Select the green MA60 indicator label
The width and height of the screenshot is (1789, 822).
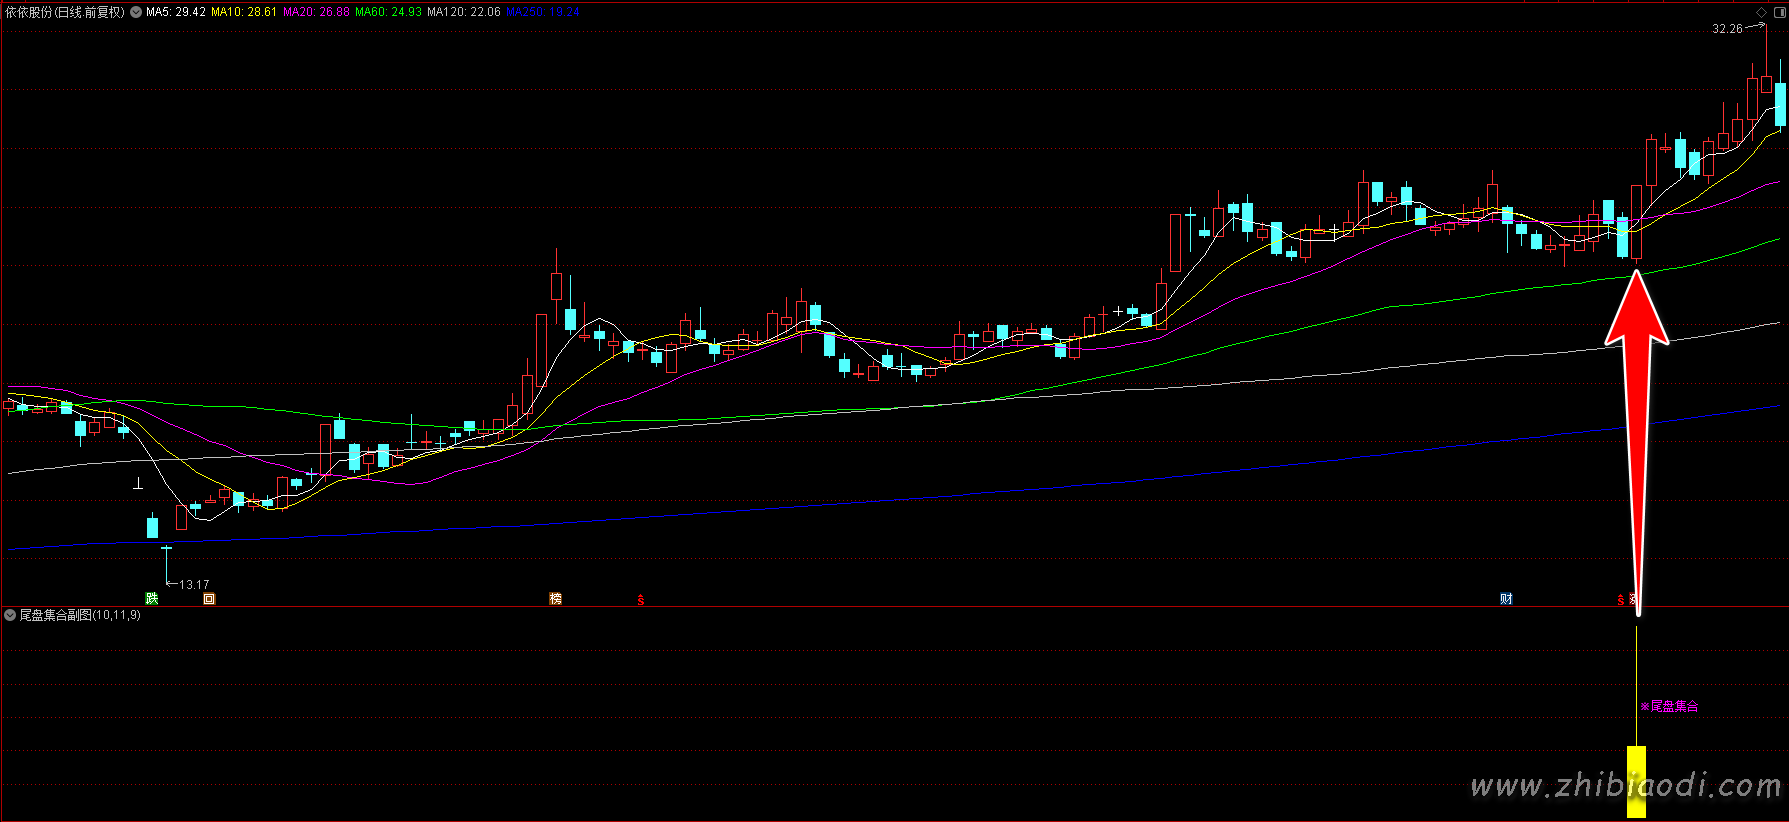point(388,12)
